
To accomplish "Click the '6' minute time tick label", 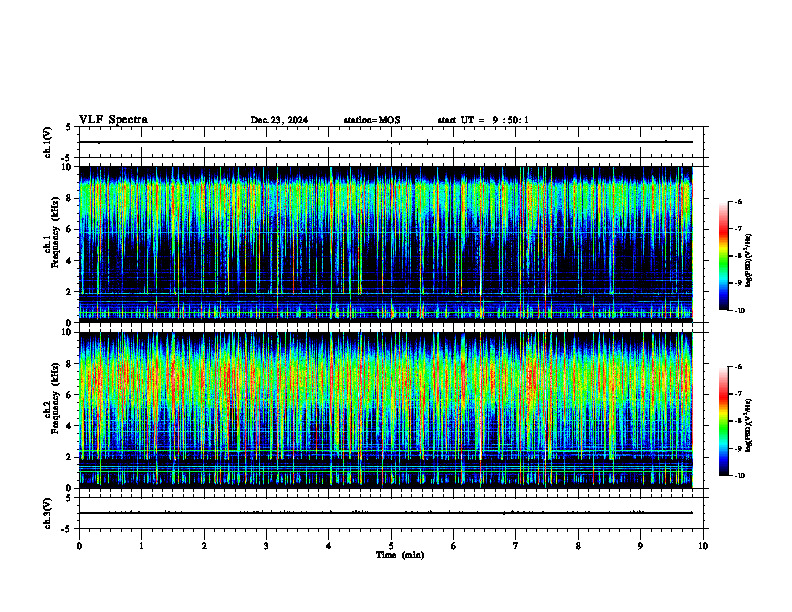I will click(454, 546).
